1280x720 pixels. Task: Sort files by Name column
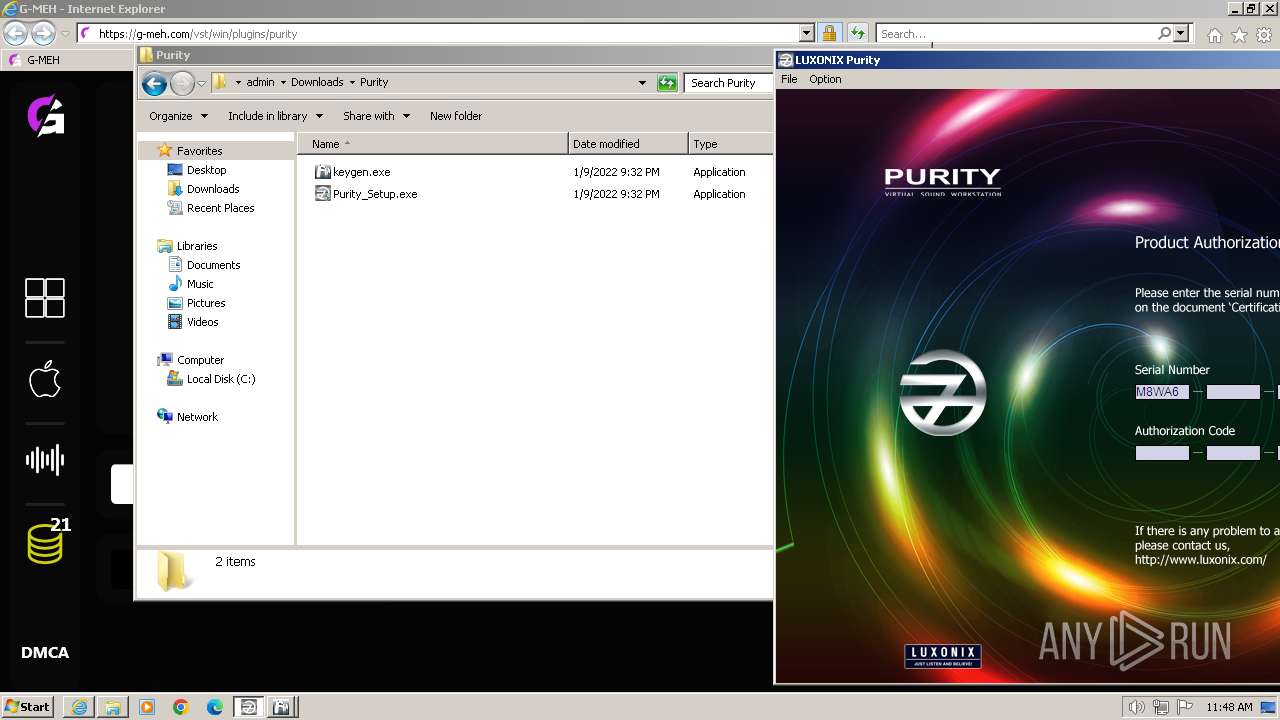click(x=432, y=144)
